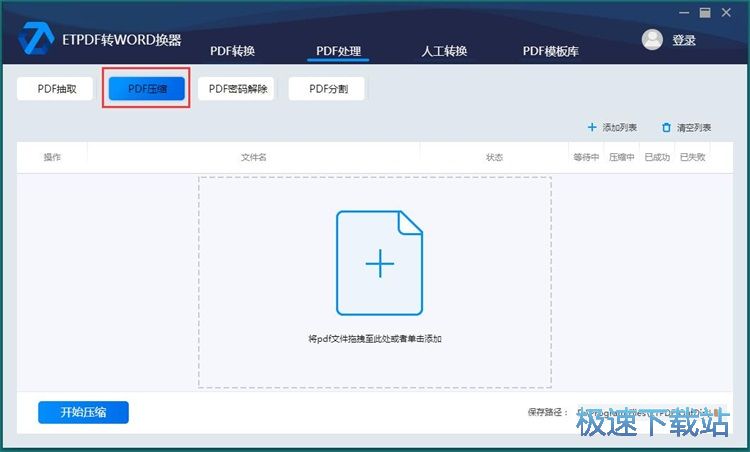This screenshot has height=452, width=750.
Task: Click the 清空列表 label
Action: [694, 128]
